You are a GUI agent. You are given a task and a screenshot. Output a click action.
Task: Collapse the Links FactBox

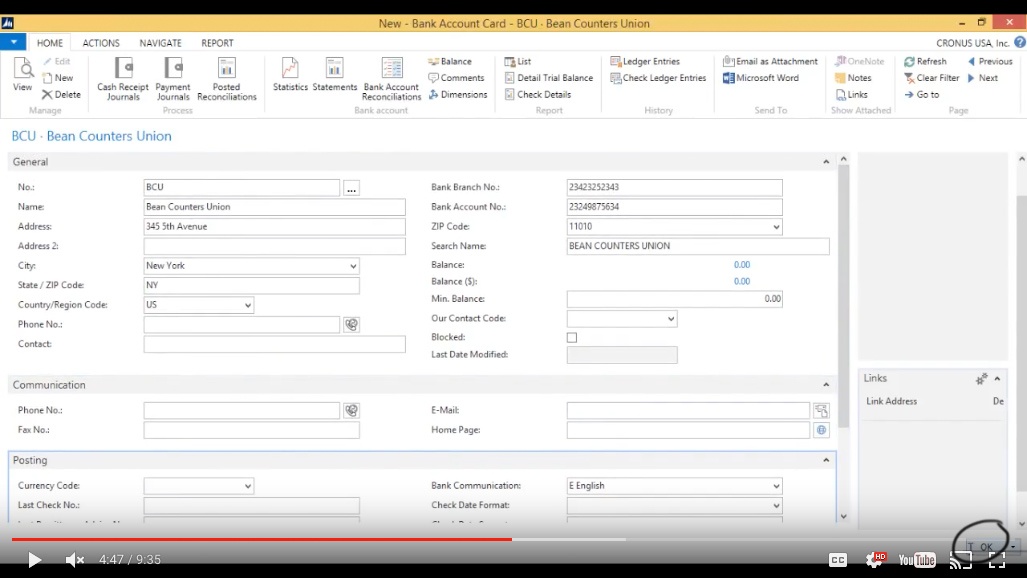point(997,379)
